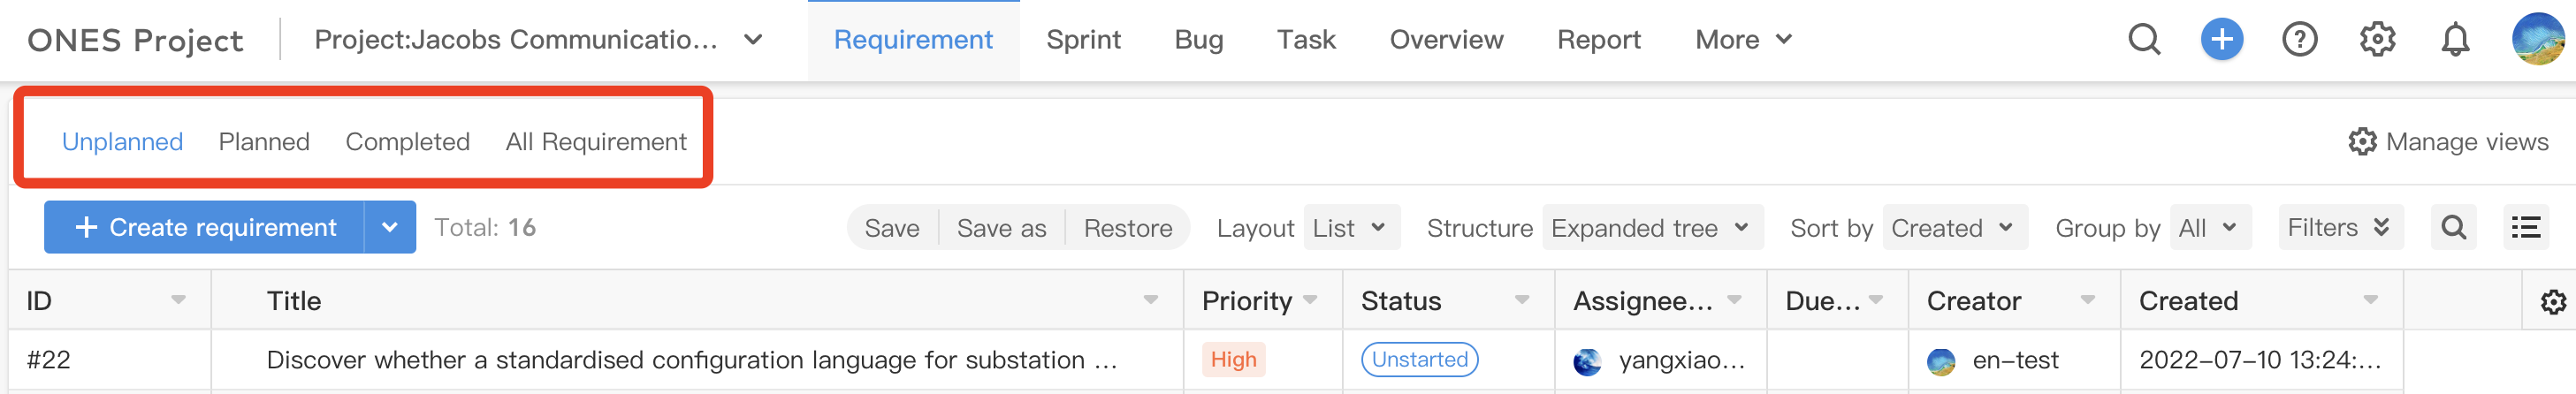Viewport: 2576px width, 394px height.
Task: Expand the Create requirement split arrow
Action: click(390, 227)
